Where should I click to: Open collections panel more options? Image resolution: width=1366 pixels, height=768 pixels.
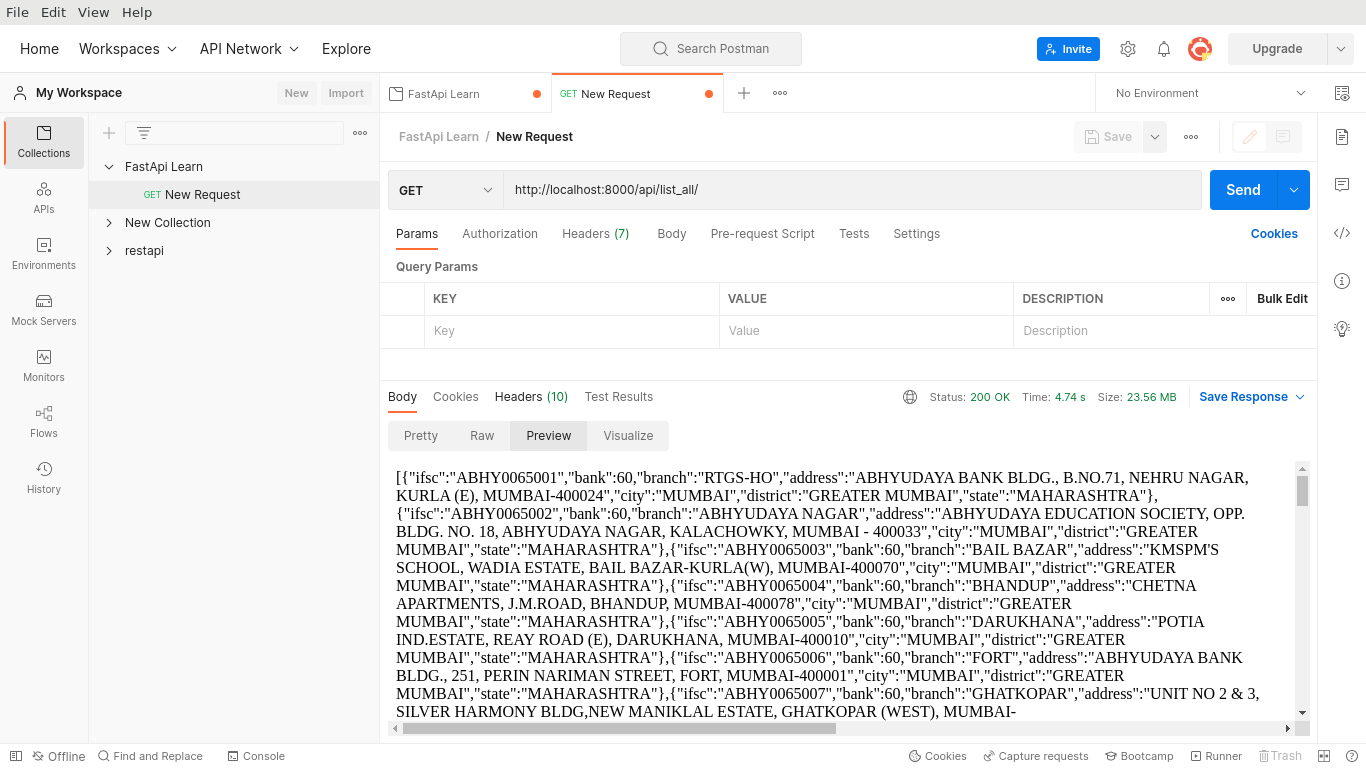(x=360, y=133)
